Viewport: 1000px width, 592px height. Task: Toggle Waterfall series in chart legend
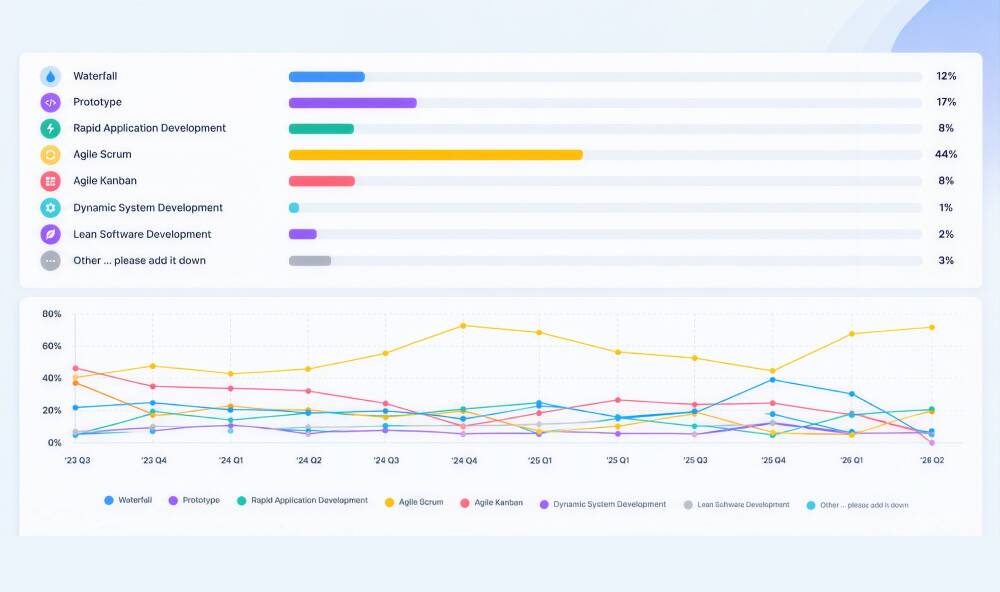click(x=128, y=500)
